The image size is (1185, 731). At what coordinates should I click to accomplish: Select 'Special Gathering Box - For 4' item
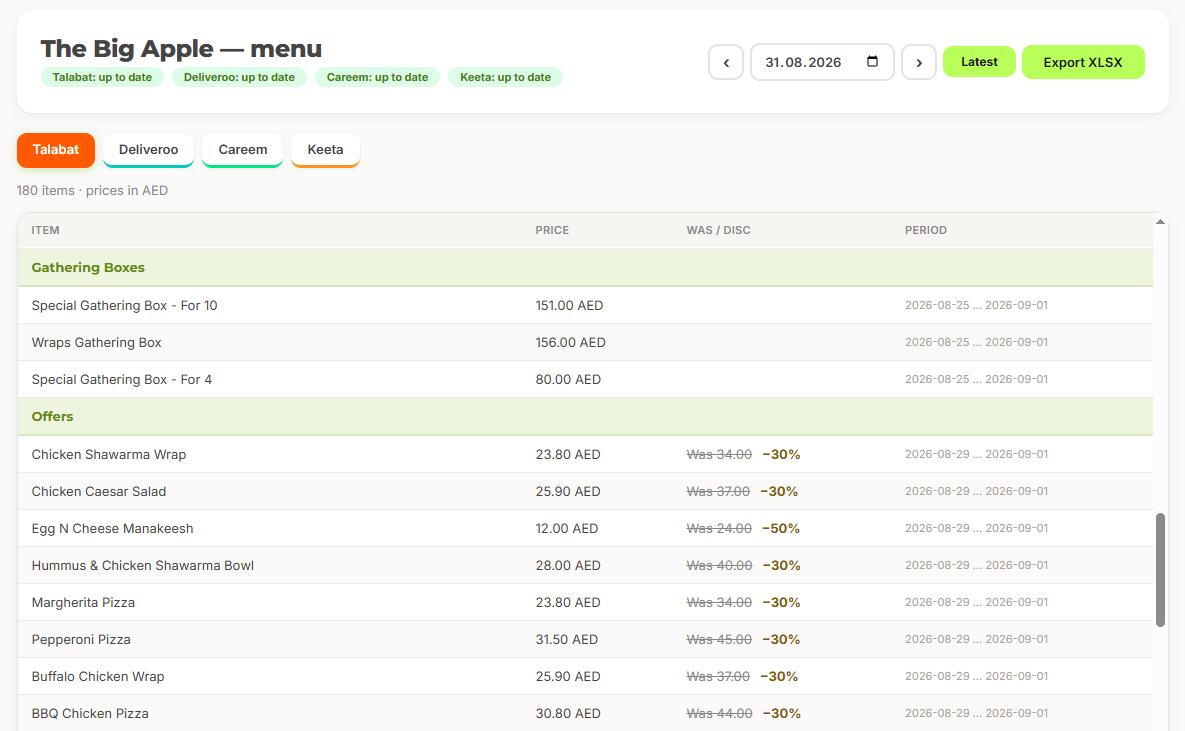[x=122, y=379]
